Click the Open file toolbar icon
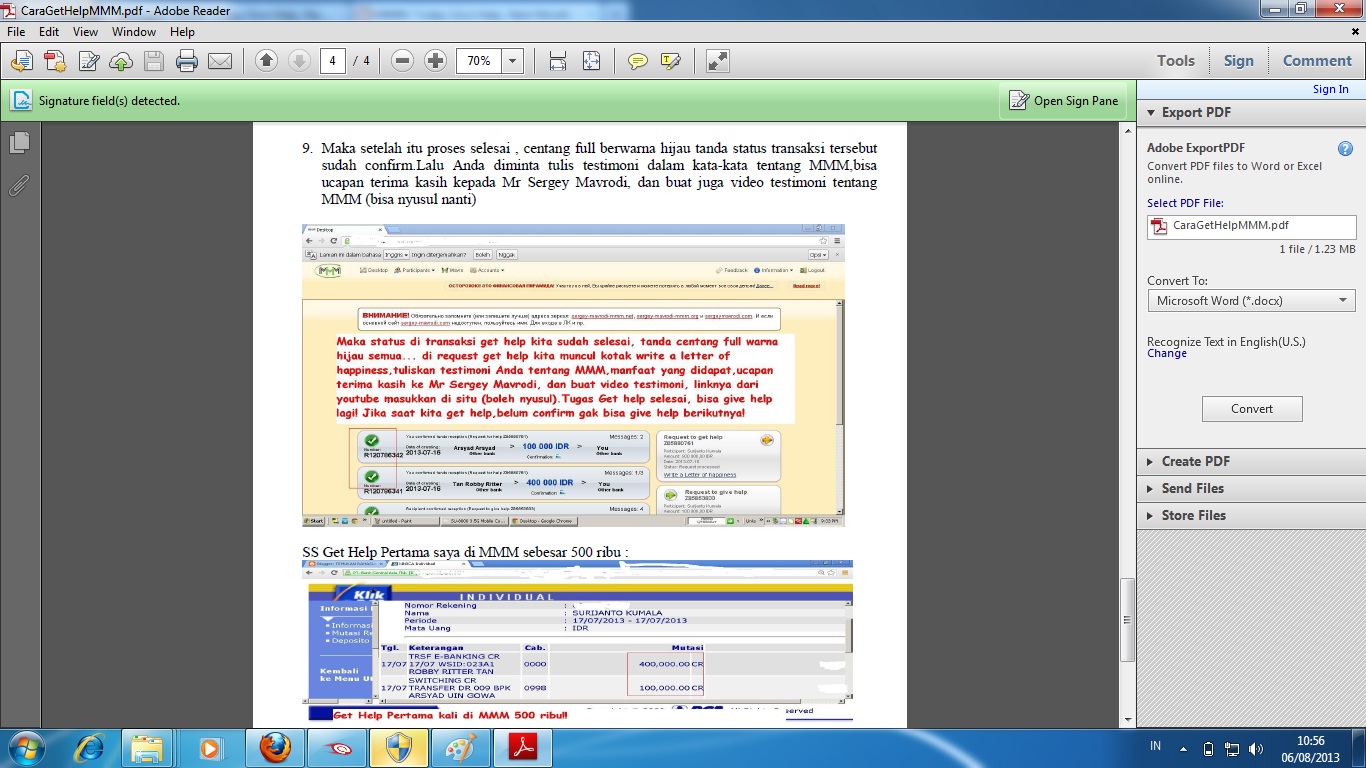Viewport: 1366px width, 768px height. (x=21, y=61)
